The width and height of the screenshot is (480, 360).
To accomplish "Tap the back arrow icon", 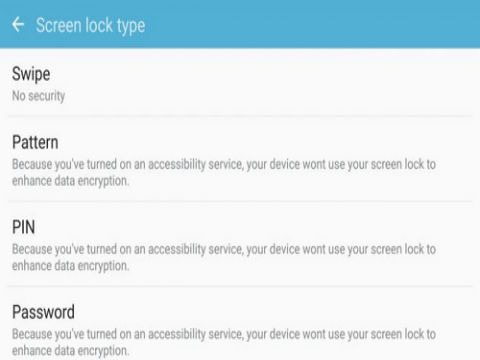I will tap(18, 25).
